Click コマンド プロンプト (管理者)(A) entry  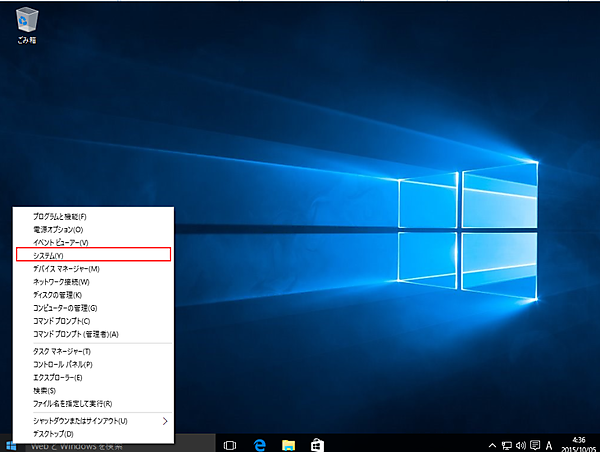click(93, 333)
